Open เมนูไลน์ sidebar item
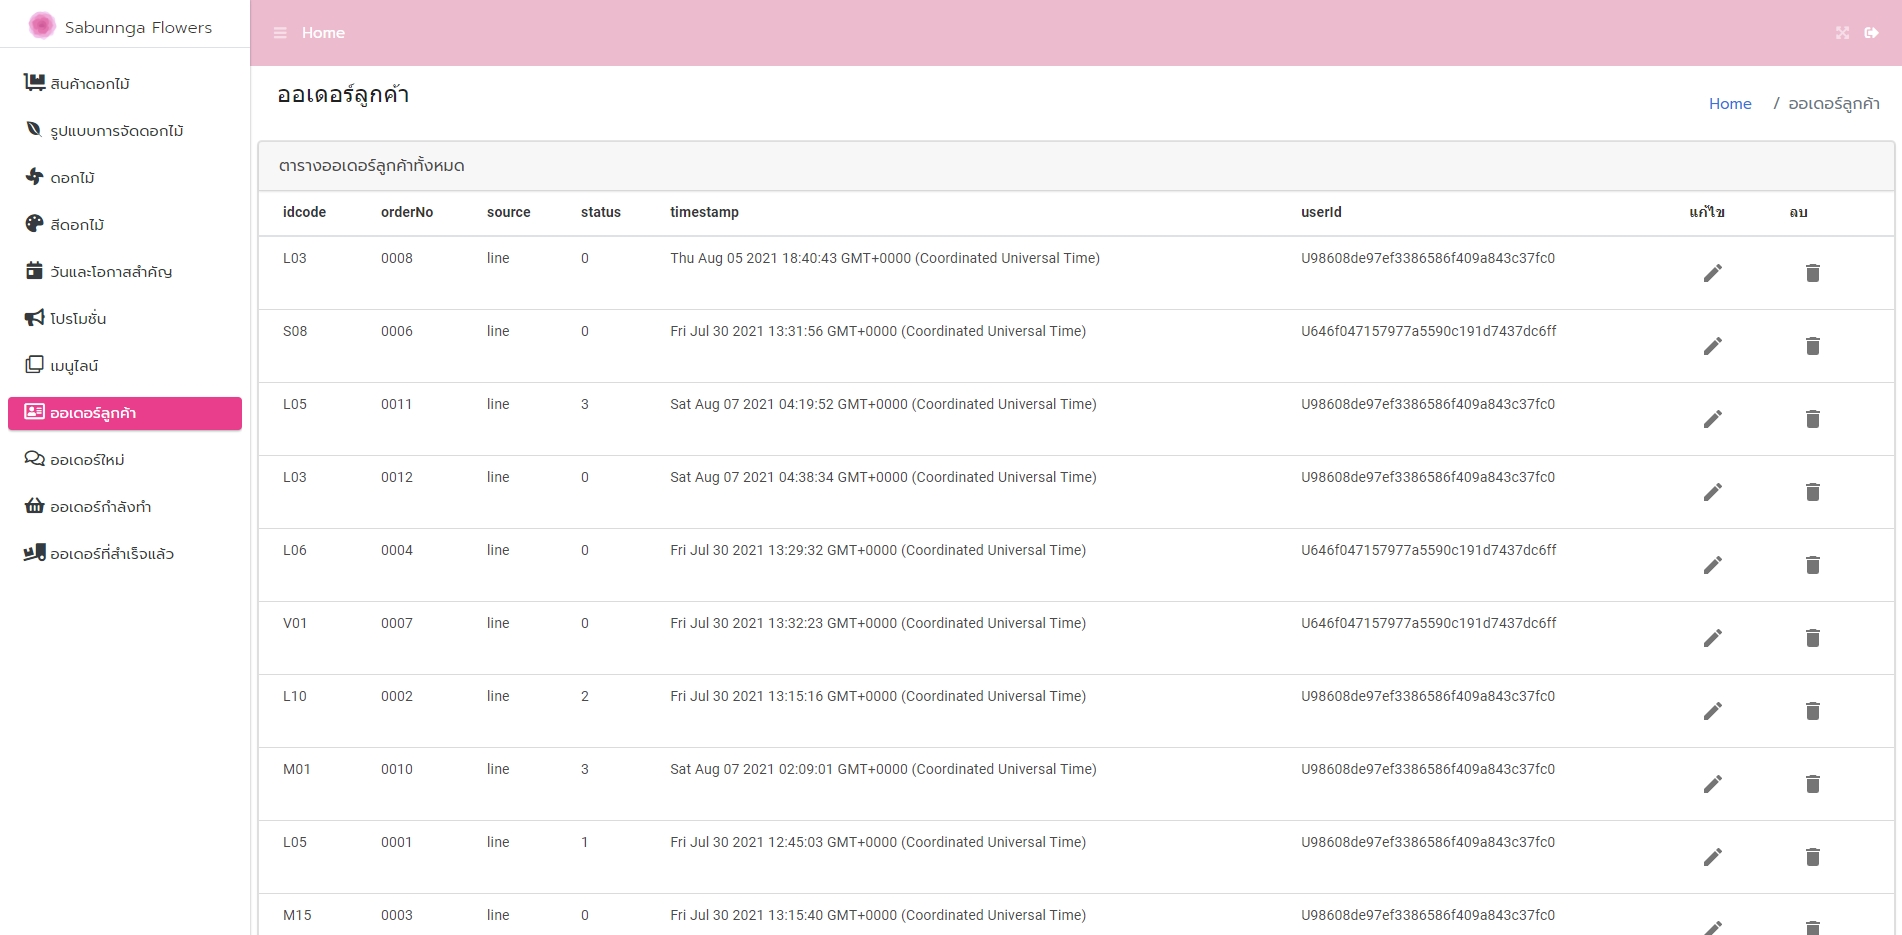Screen dimensions: 1902x935 tap(125, 365)
